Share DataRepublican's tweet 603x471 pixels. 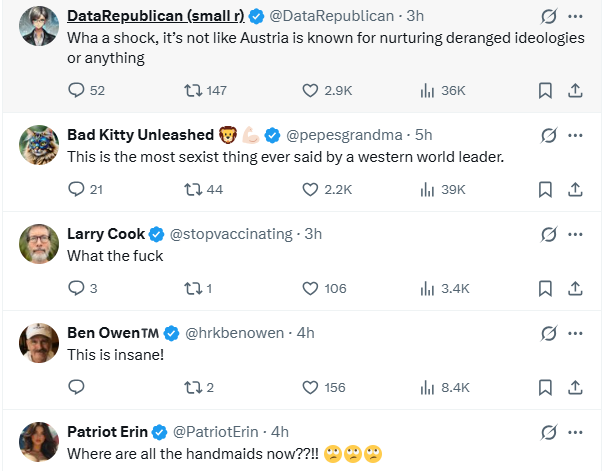coord(575,90)
